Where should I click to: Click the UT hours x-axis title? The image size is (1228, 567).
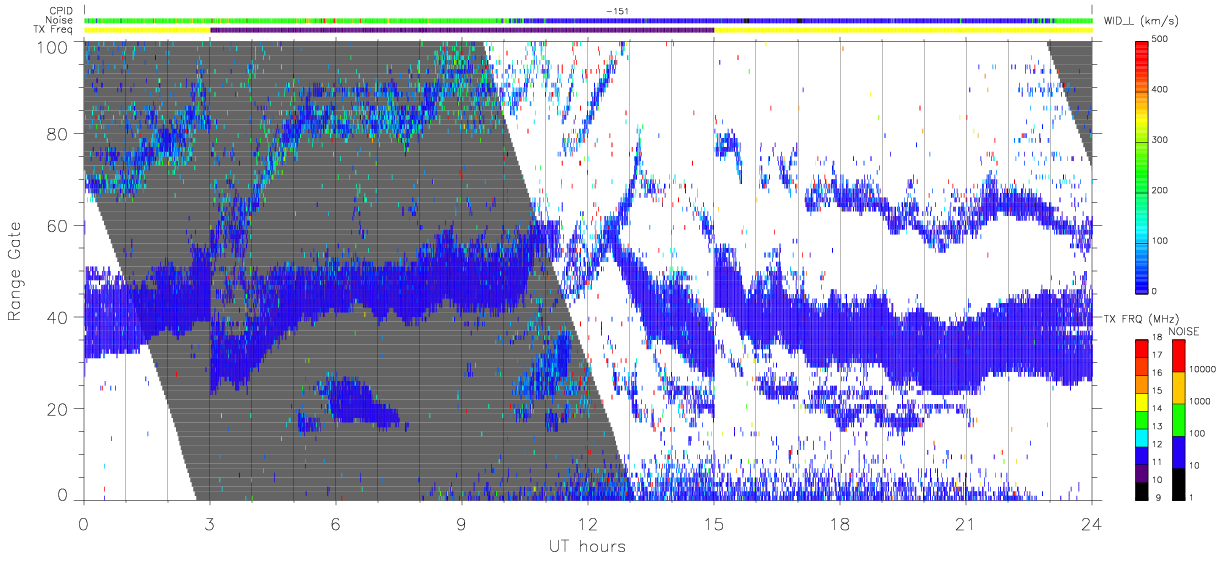click(586, 546)
